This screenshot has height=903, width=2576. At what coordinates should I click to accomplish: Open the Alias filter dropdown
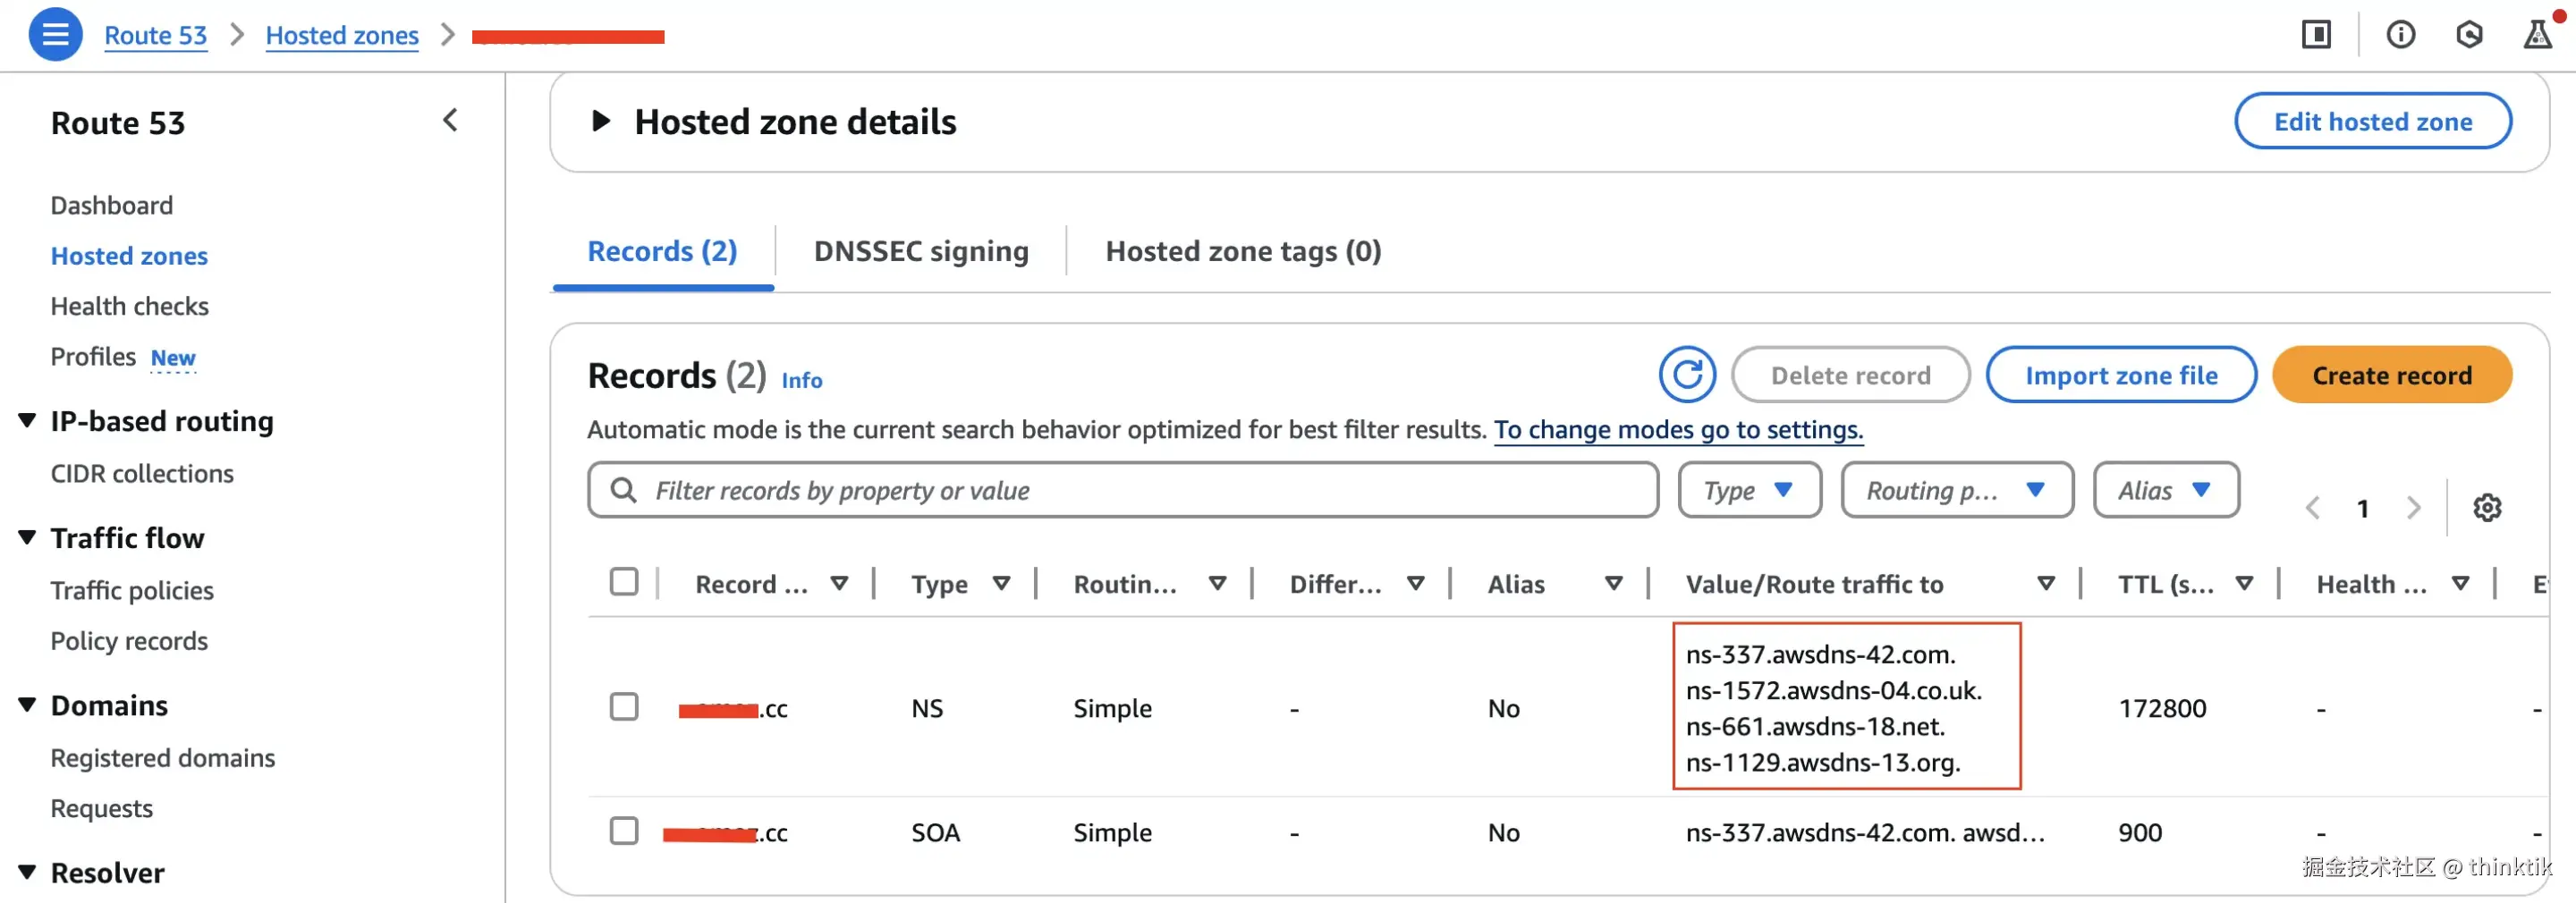pos(2165,490)
